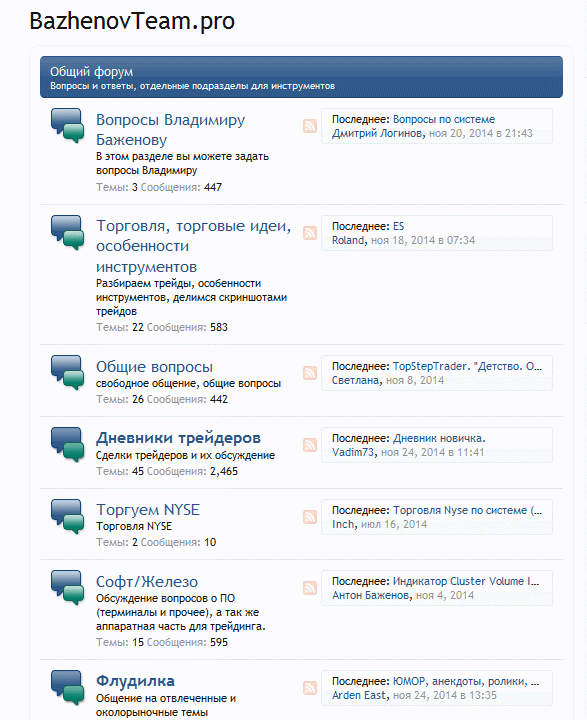Click date ноя 4, 2014
The width and height of the screenshot is (587, 720).
tap(445, 596)
